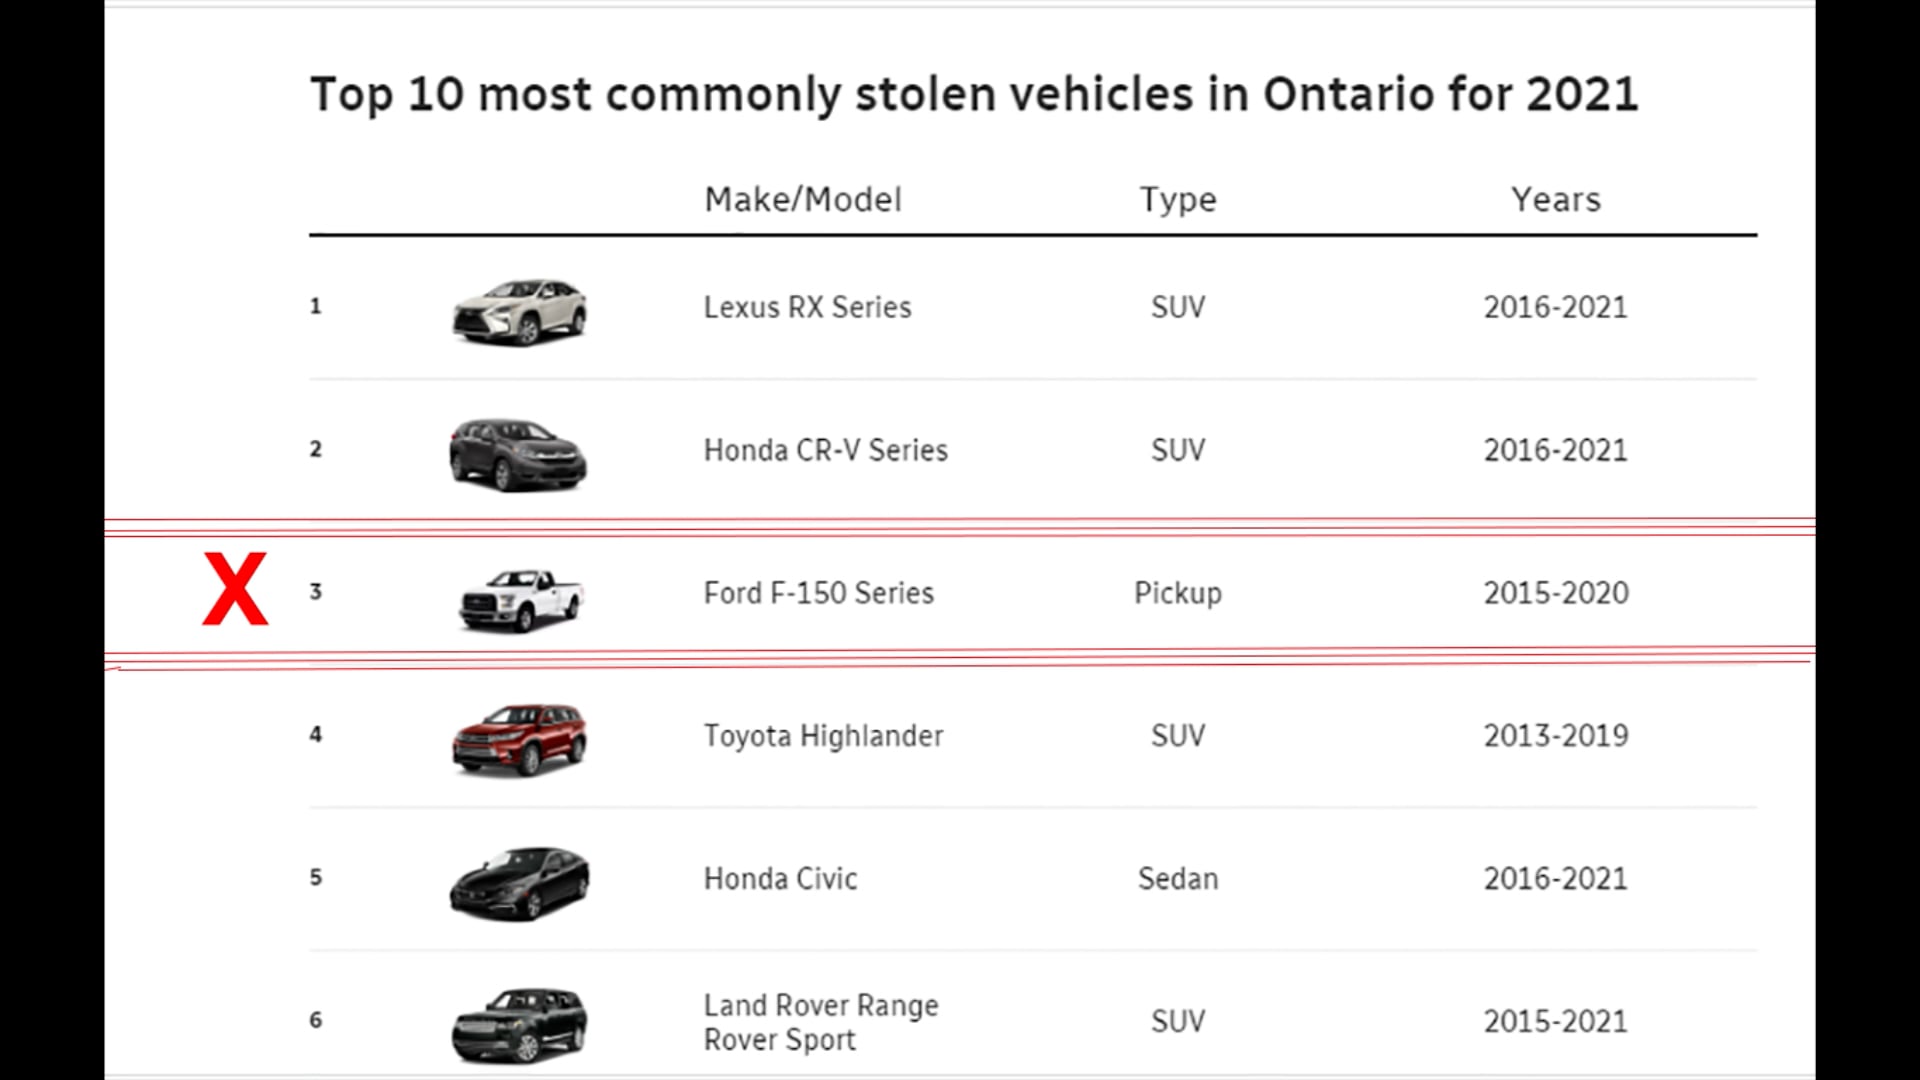
Task: Click the Lexus RX Series car image
Action: [519, 312]
